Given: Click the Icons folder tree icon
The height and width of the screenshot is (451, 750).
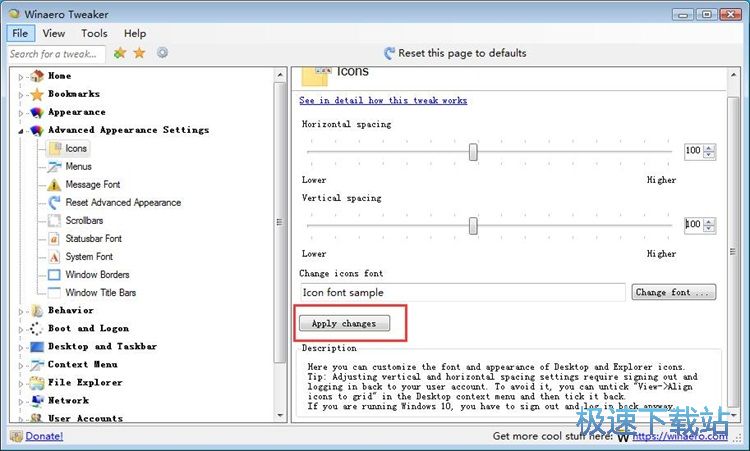Looking at the screenshot, I should pyautogui.click(x=55, y=148).
